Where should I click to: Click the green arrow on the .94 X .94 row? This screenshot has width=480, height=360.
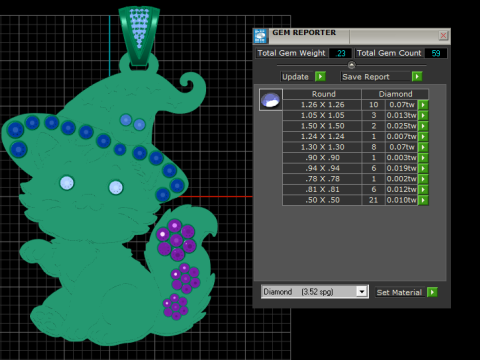(x=423, y=168)
